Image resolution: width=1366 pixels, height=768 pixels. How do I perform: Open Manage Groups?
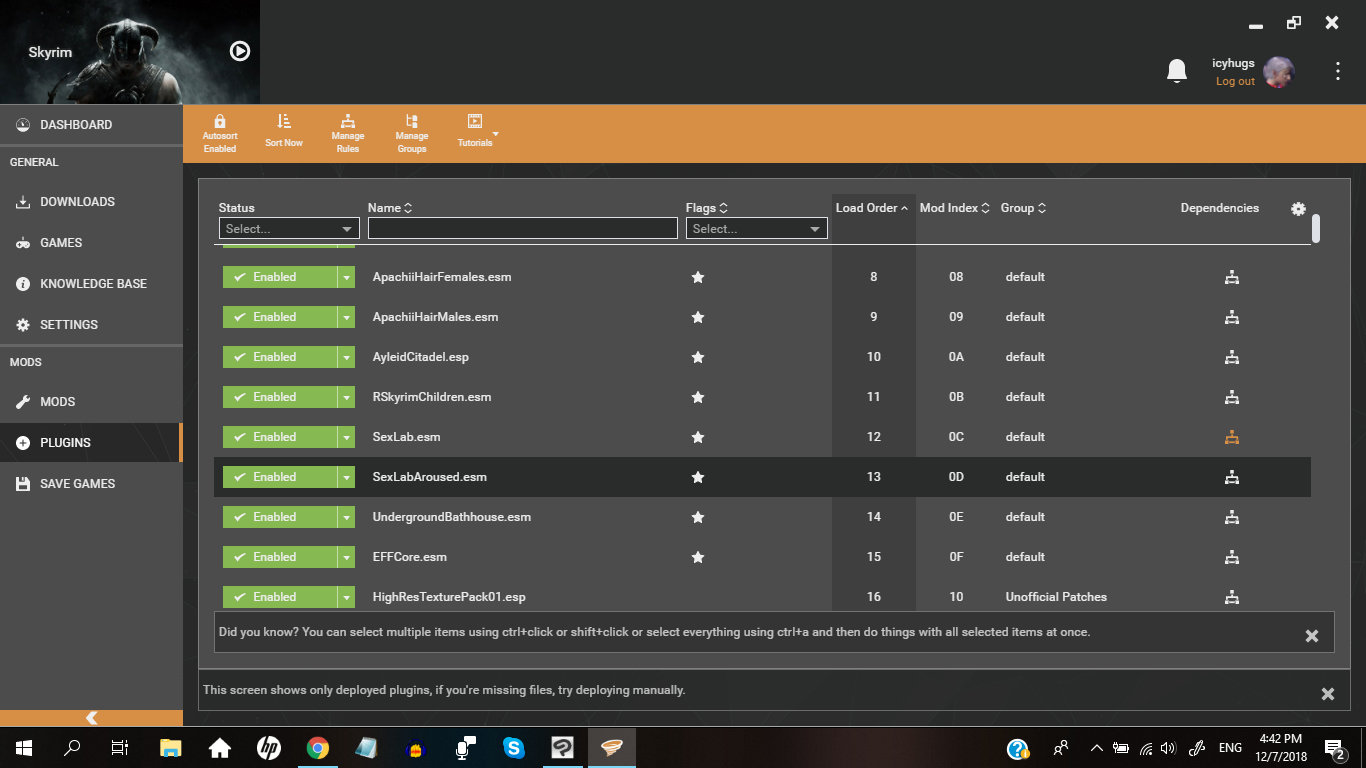coord(412,133)
